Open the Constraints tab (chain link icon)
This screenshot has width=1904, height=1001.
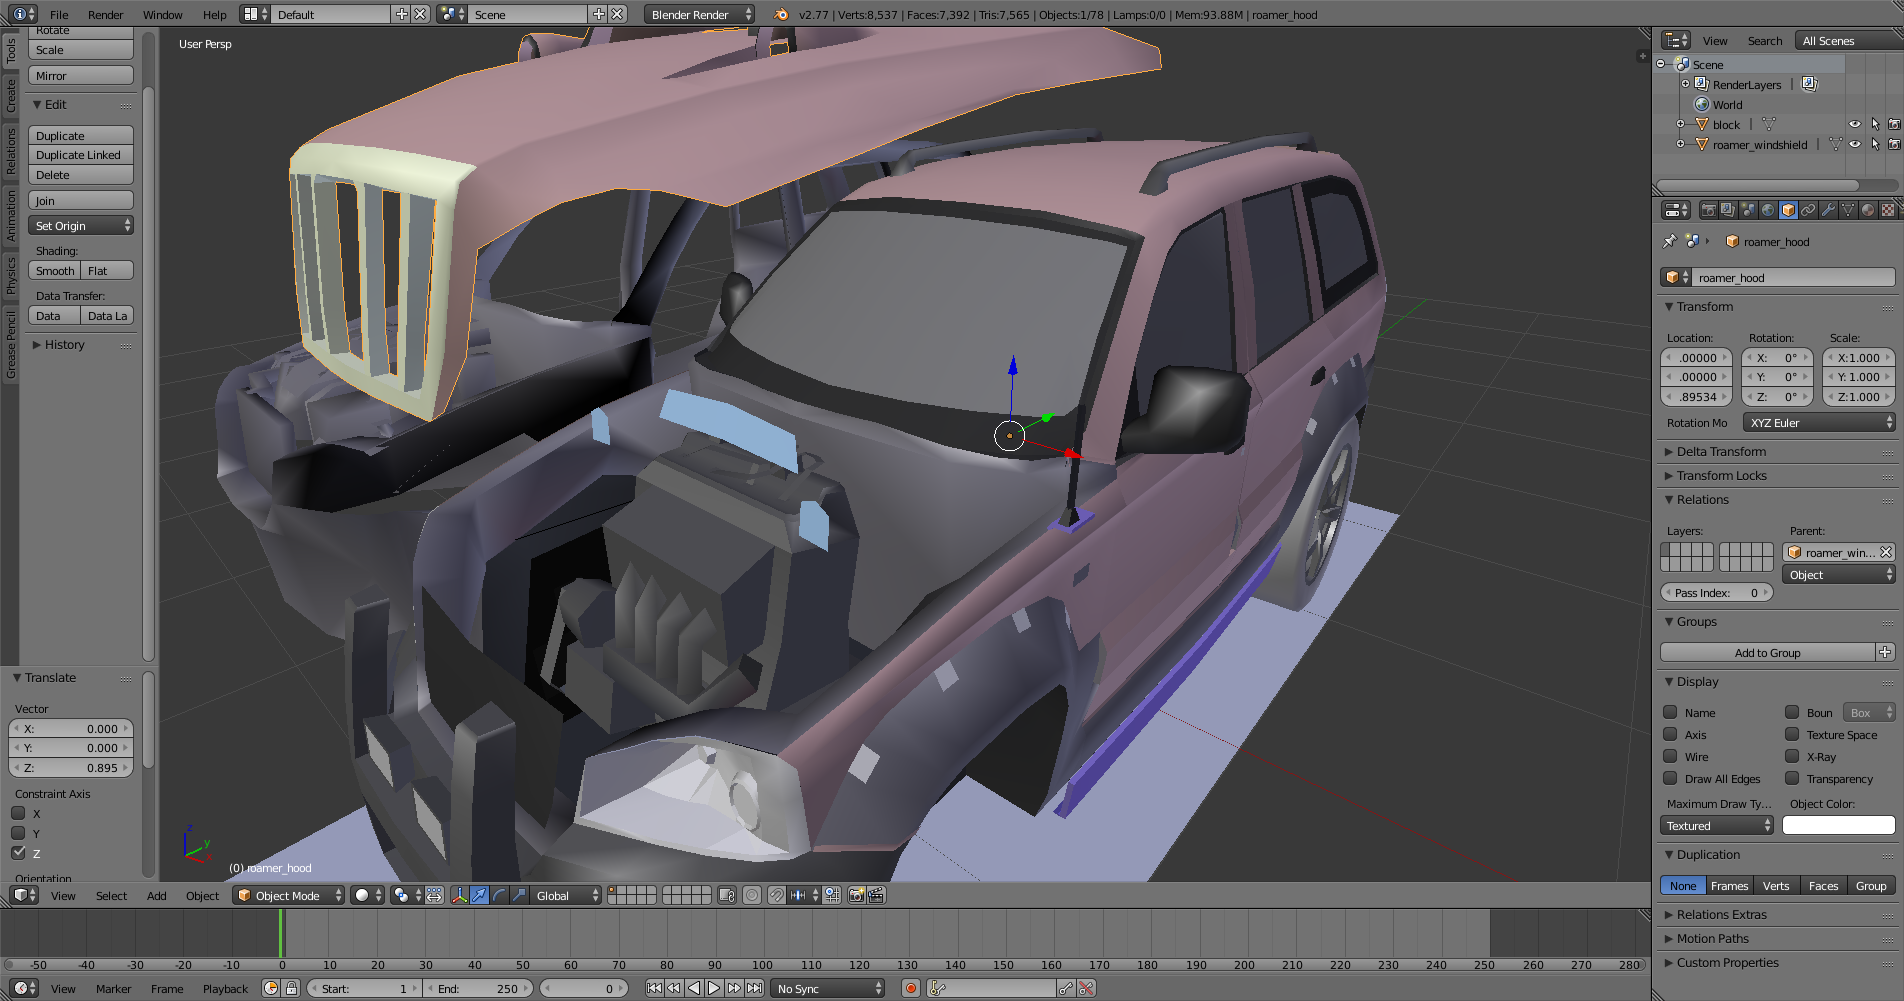point(1808,210)
